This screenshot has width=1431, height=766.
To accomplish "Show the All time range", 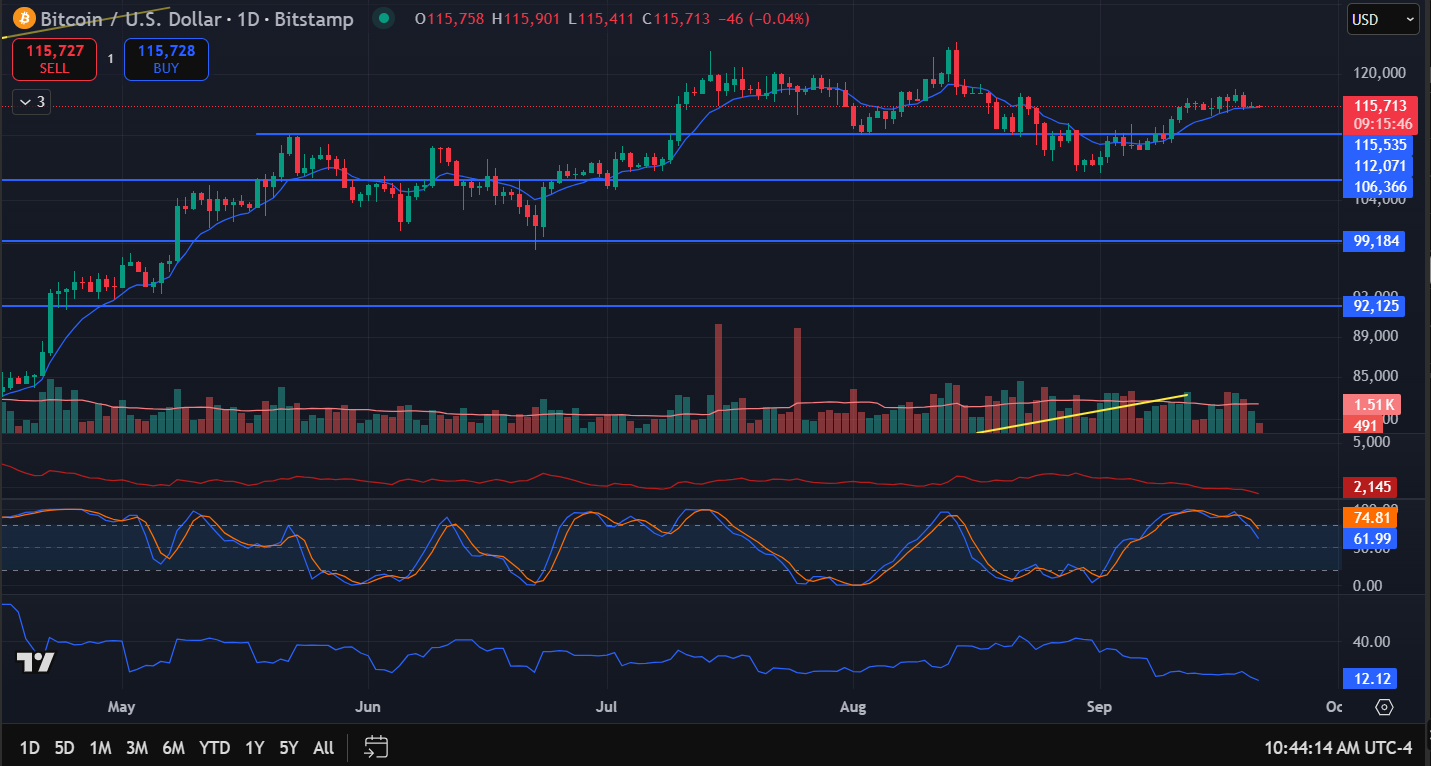I will coord(323,747).
